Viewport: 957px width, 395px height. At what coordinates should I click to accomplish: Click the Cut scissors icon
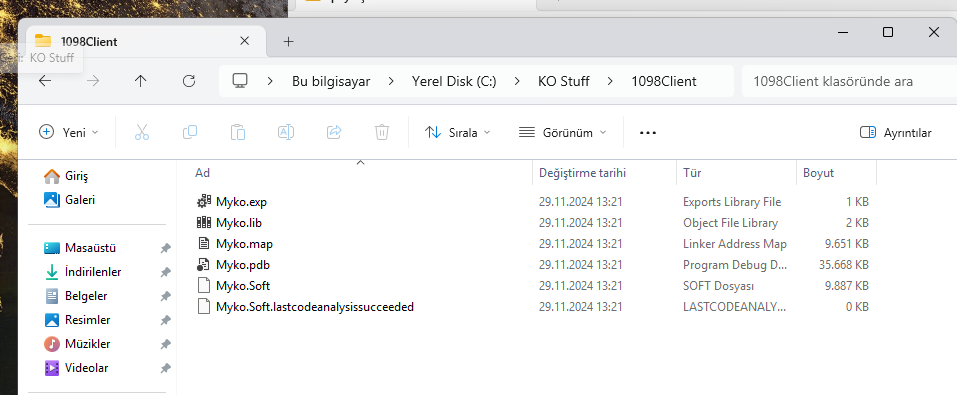[142, 132]
